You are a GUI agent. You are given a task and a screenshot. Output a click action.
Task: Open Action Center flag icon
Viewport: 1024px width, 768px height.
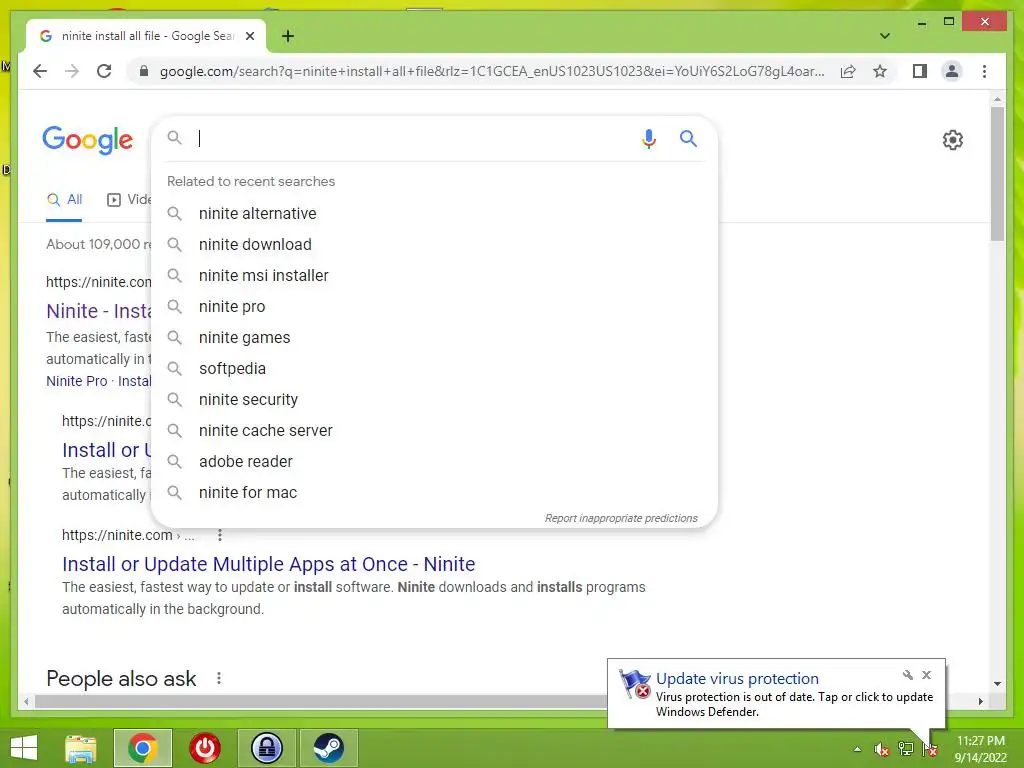pyautogui.click(x=930, y=749)
